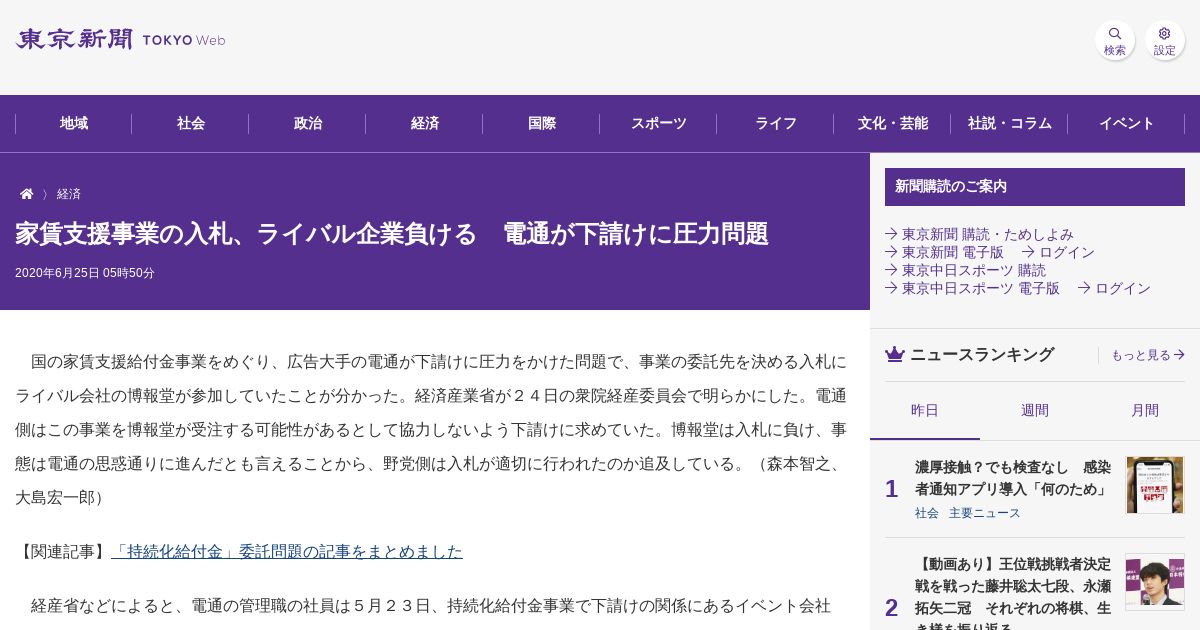
Task: Open the smartphone app thumbnail for ranking 1
Action: pyautogui.click(x=1155, y=485)
